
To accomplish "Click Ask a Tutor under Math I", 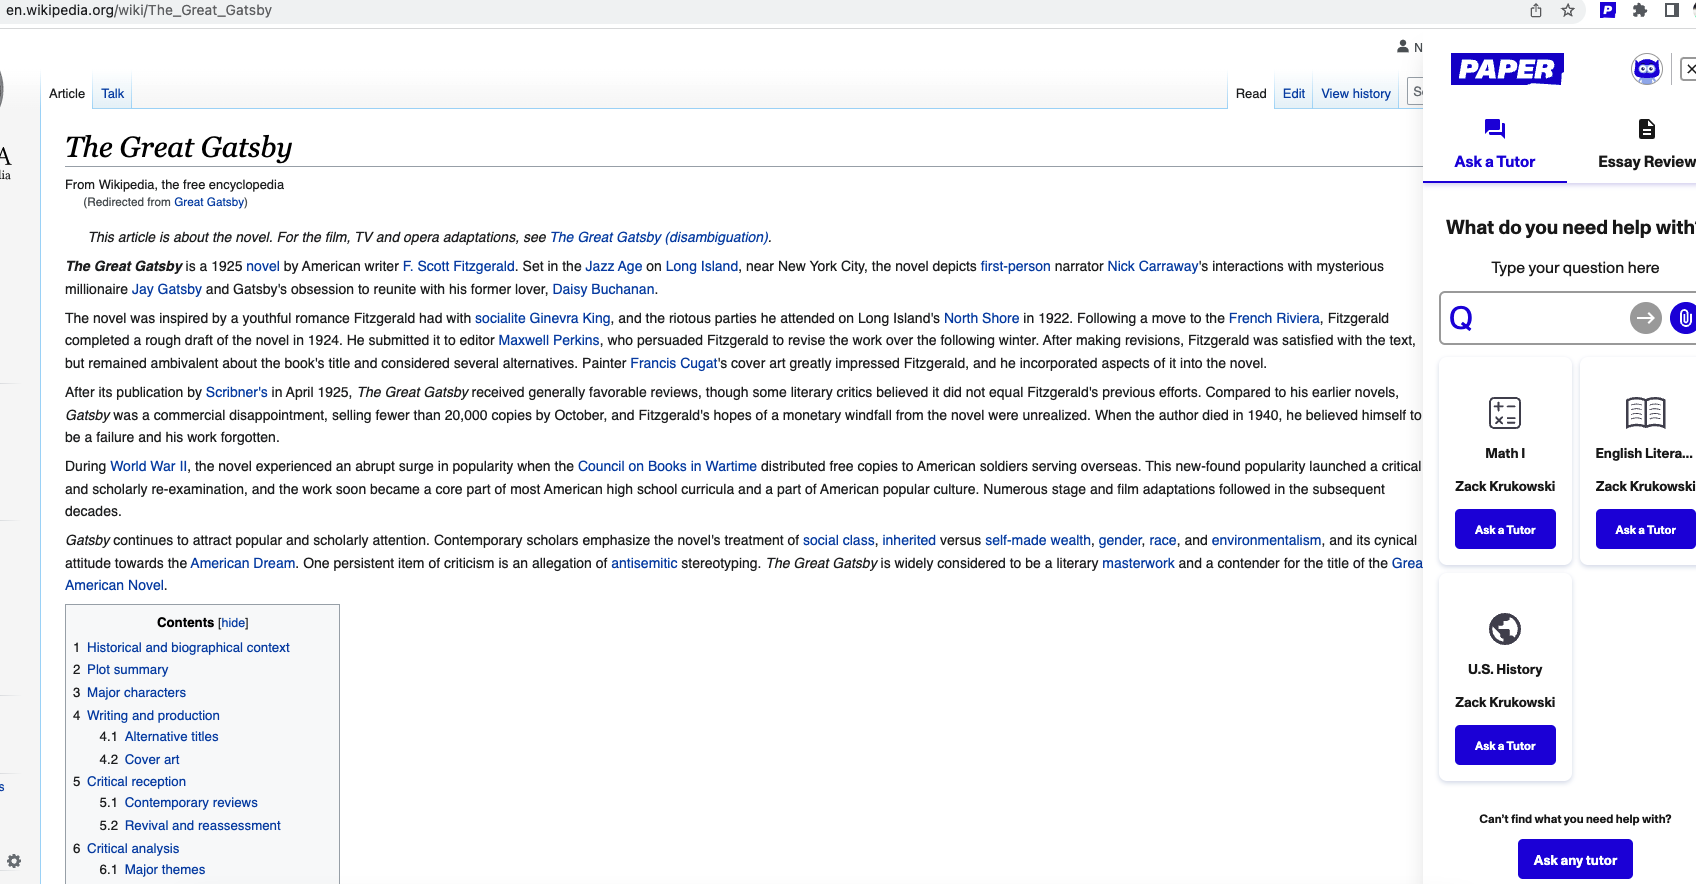I will point(1505,529).
